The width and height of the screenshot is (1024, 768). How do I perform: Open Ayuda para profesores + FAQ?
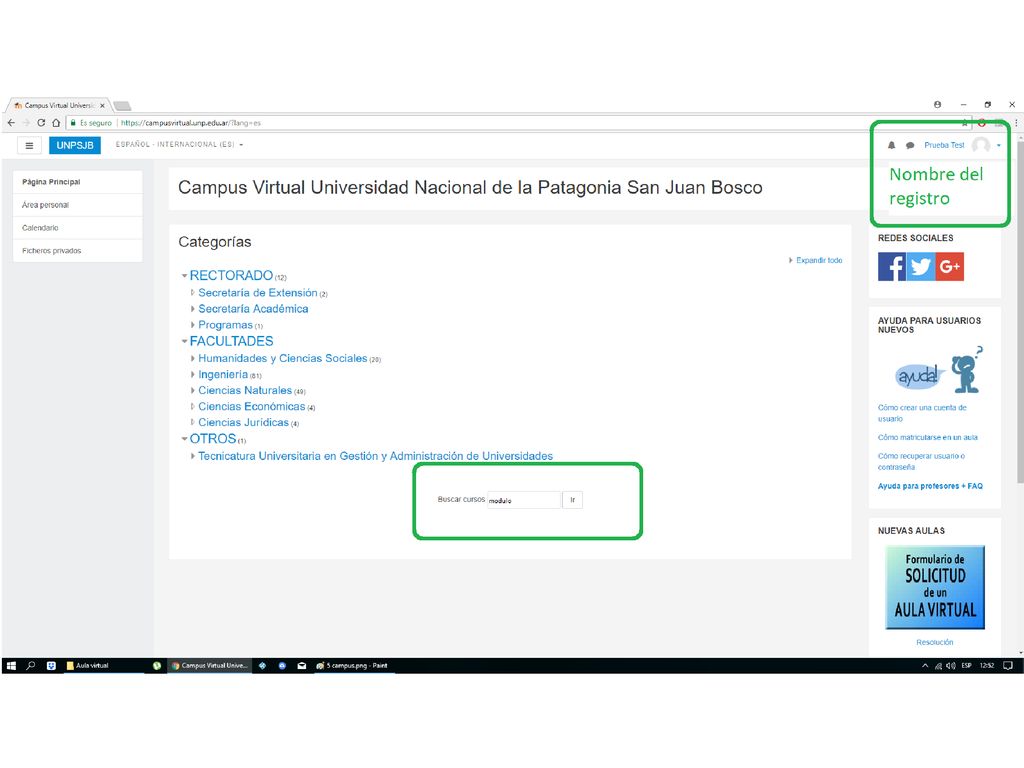[930, 486]
